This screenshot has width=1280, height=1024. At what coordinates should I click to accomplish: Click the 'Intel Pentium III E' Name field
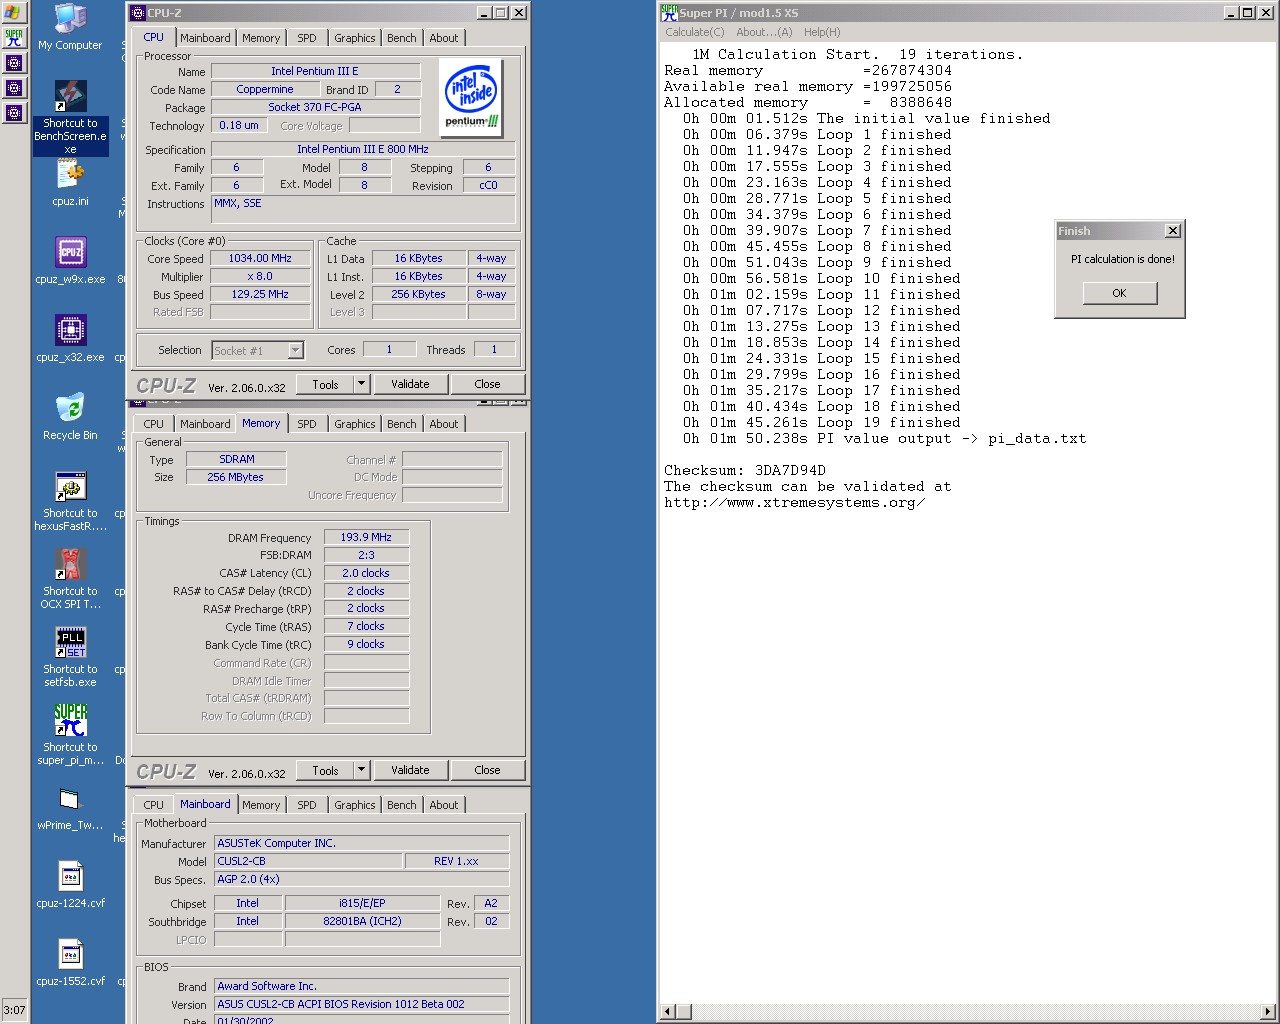coord(315,71)
